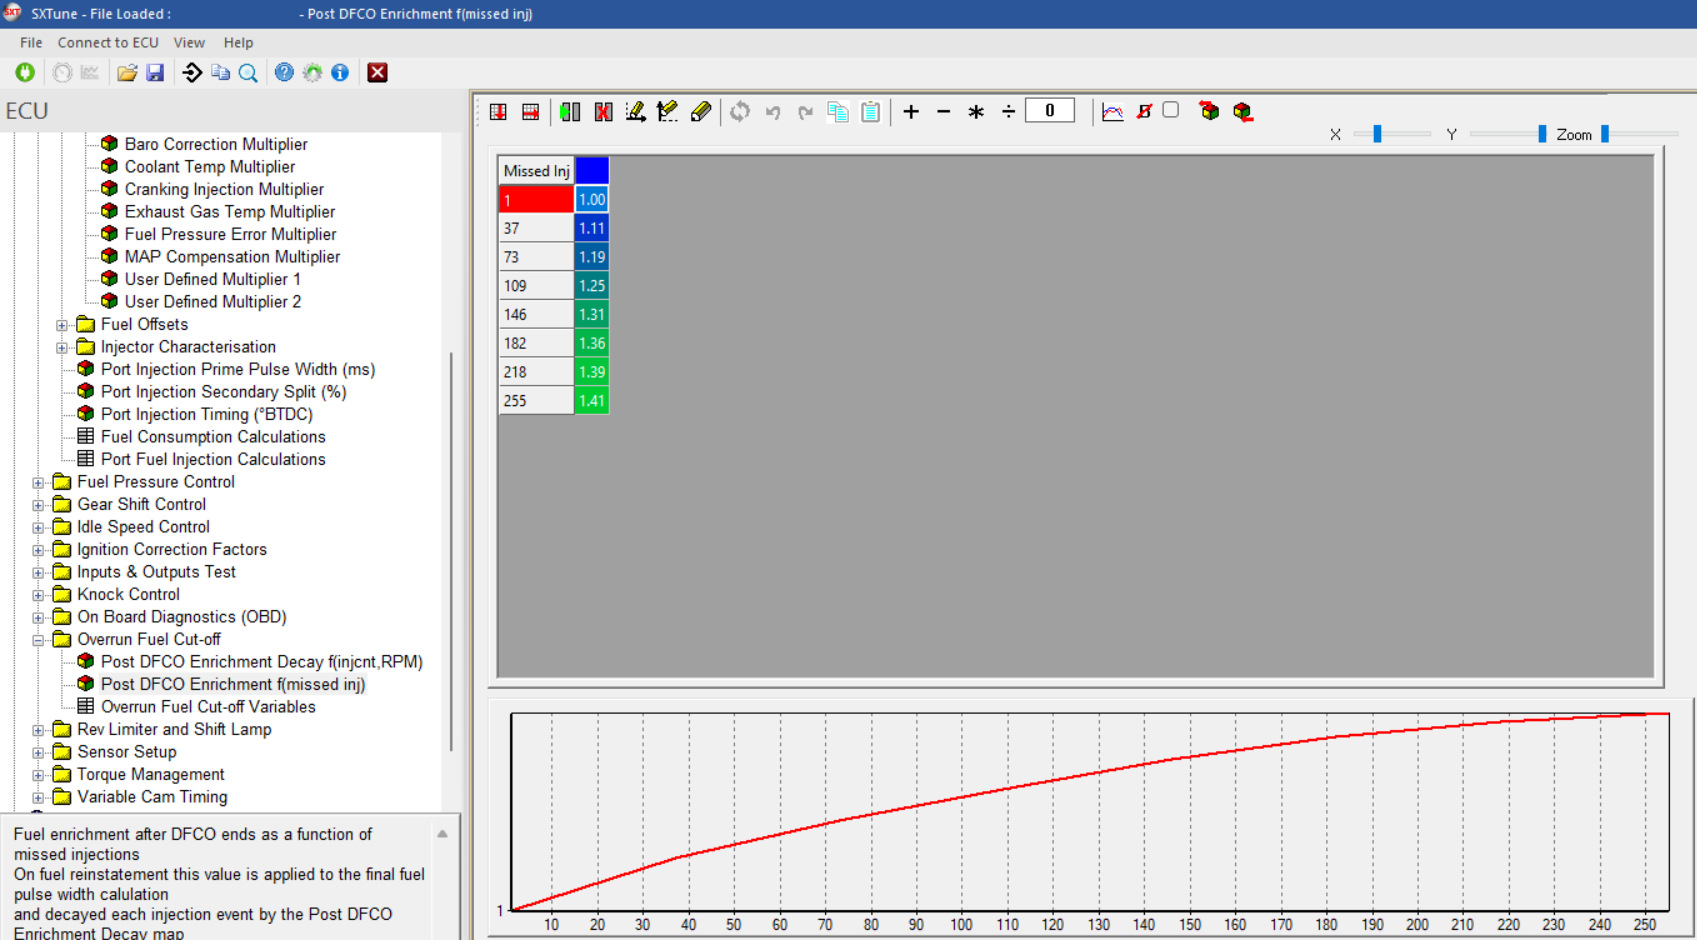
Task: Select Exhaust Gas Temp Multiplier map
Action: 230,212
